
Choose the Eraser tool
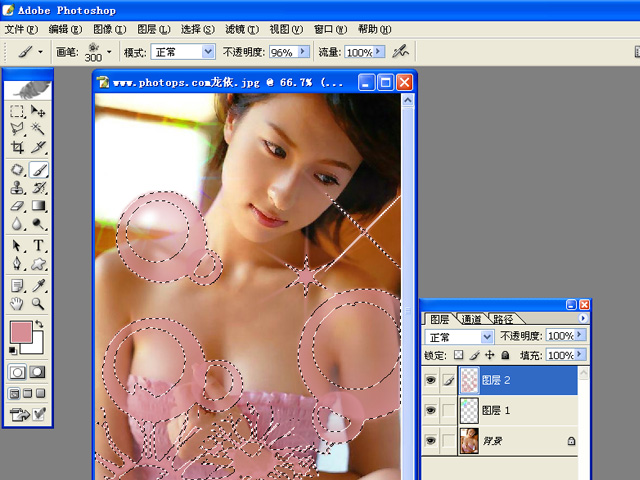[x=17, y=205]
